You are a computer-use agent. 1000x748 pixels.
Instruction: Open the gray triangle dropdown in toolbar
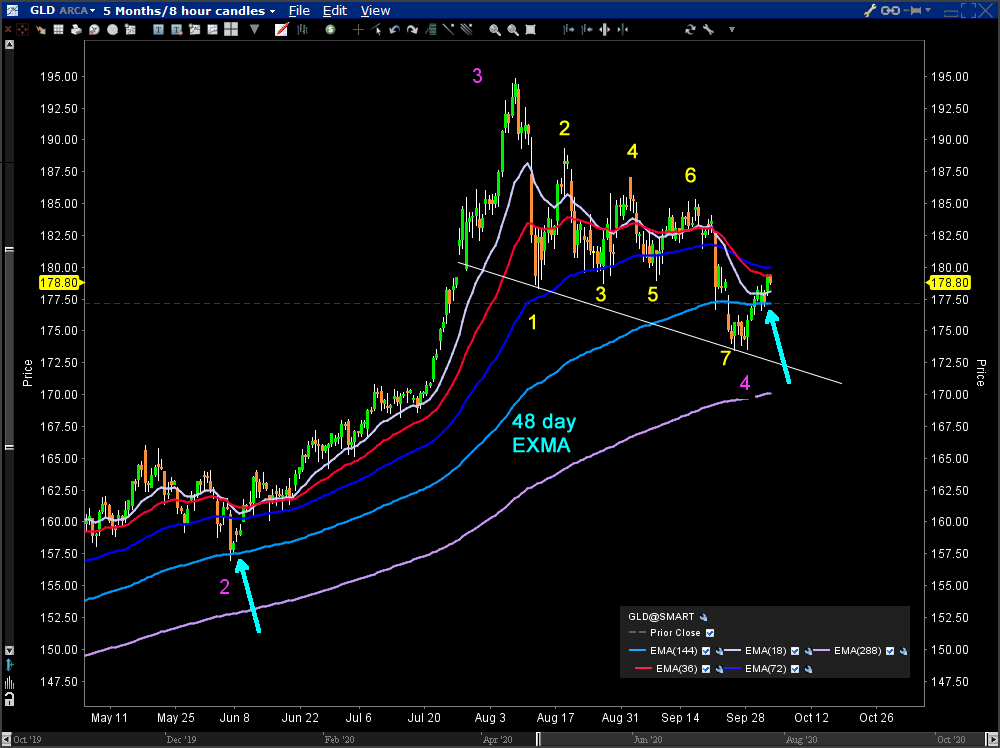click(x=255, y=29)
